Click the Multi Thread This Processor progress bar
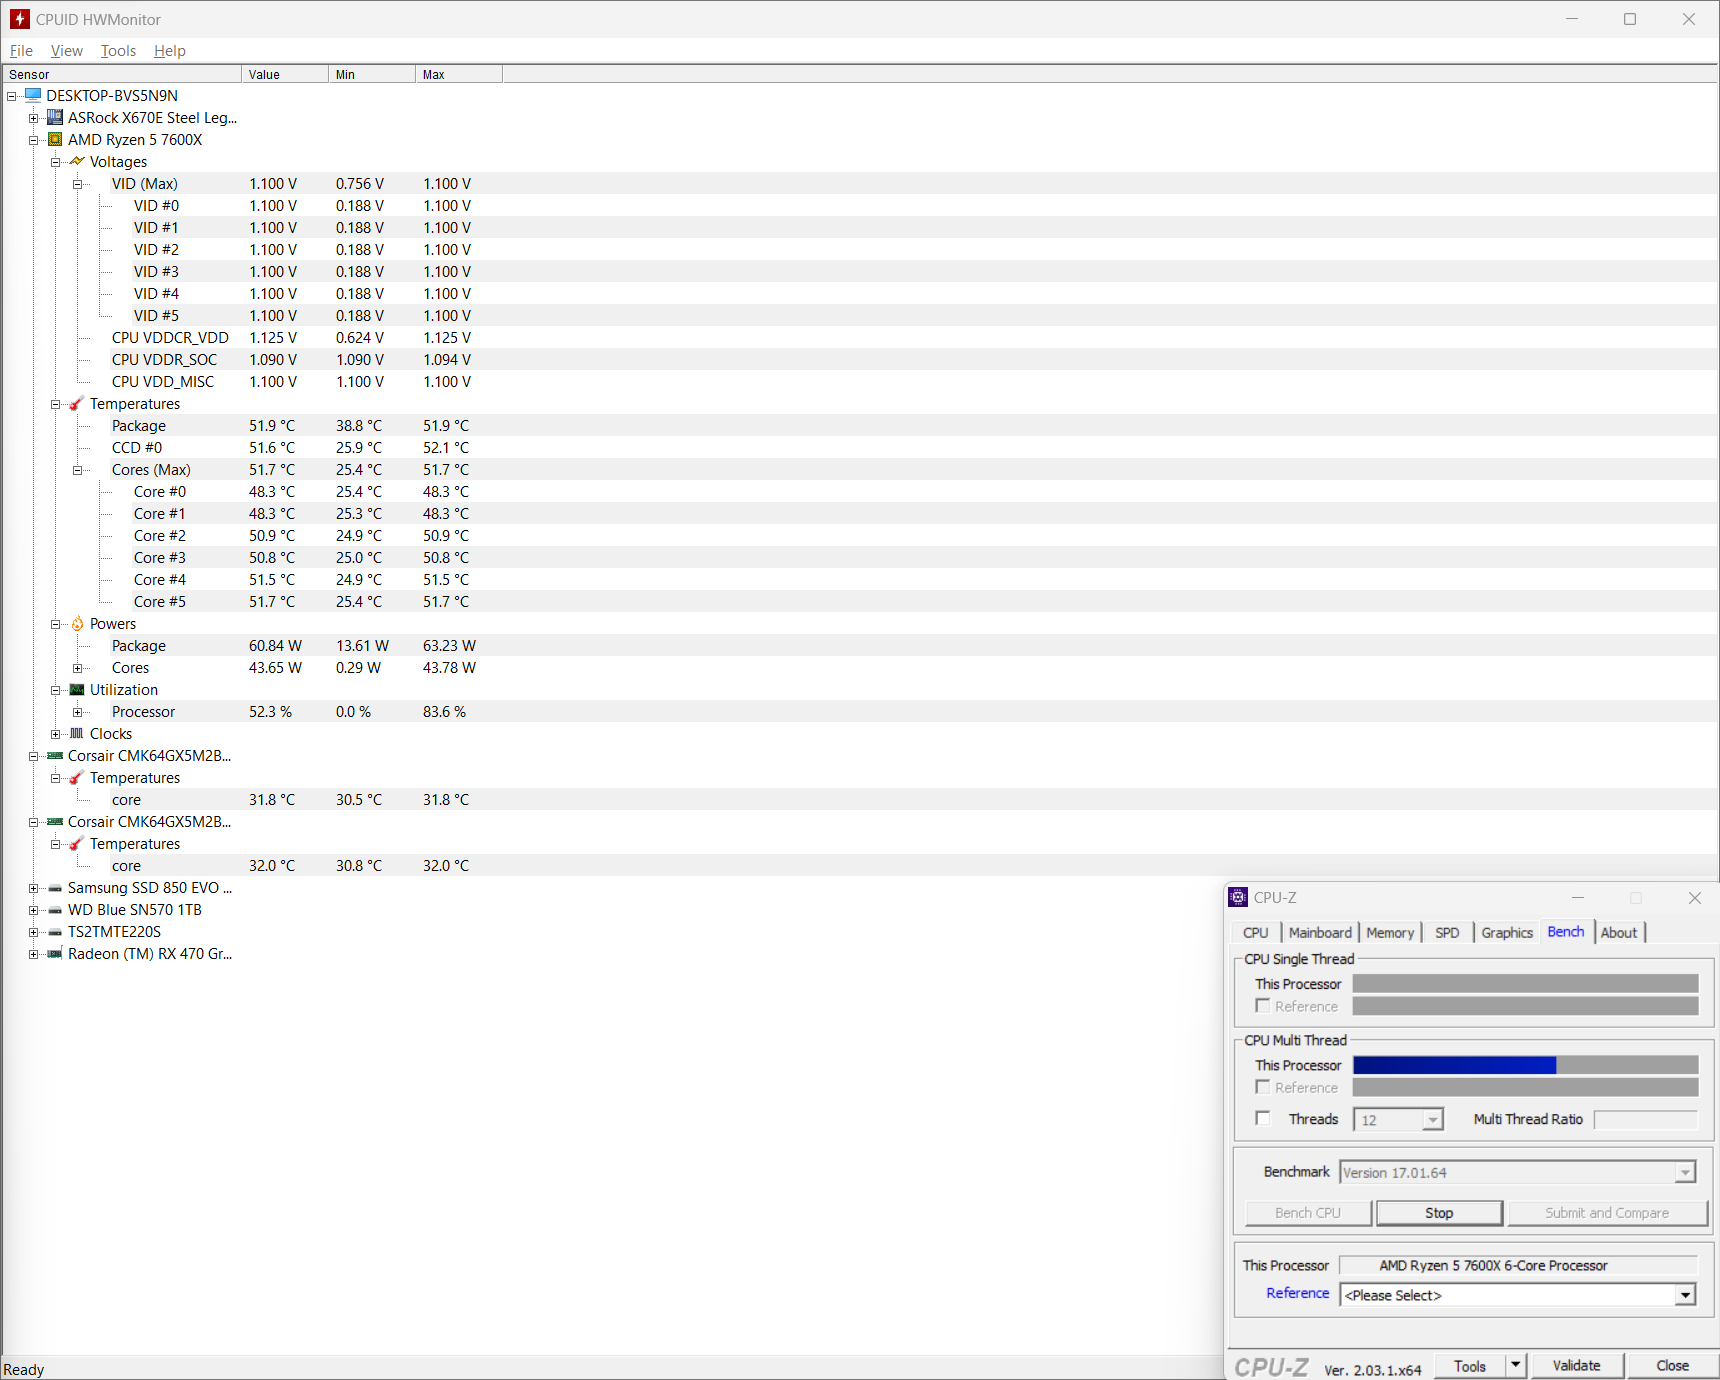The height and width of the screenshot is (1380, 1720). tap(1526, 1065)
